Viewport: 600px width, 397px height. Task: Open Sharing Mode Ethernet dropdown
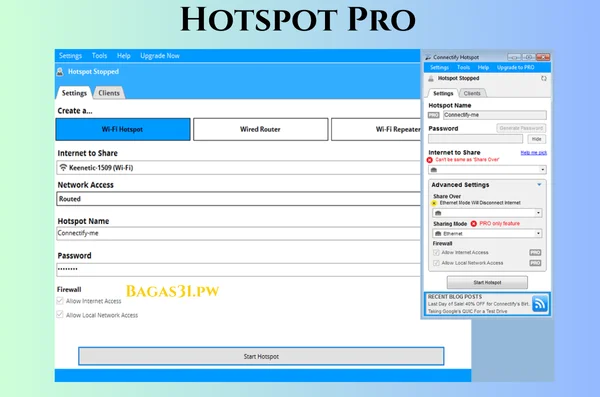coord(487,234)
